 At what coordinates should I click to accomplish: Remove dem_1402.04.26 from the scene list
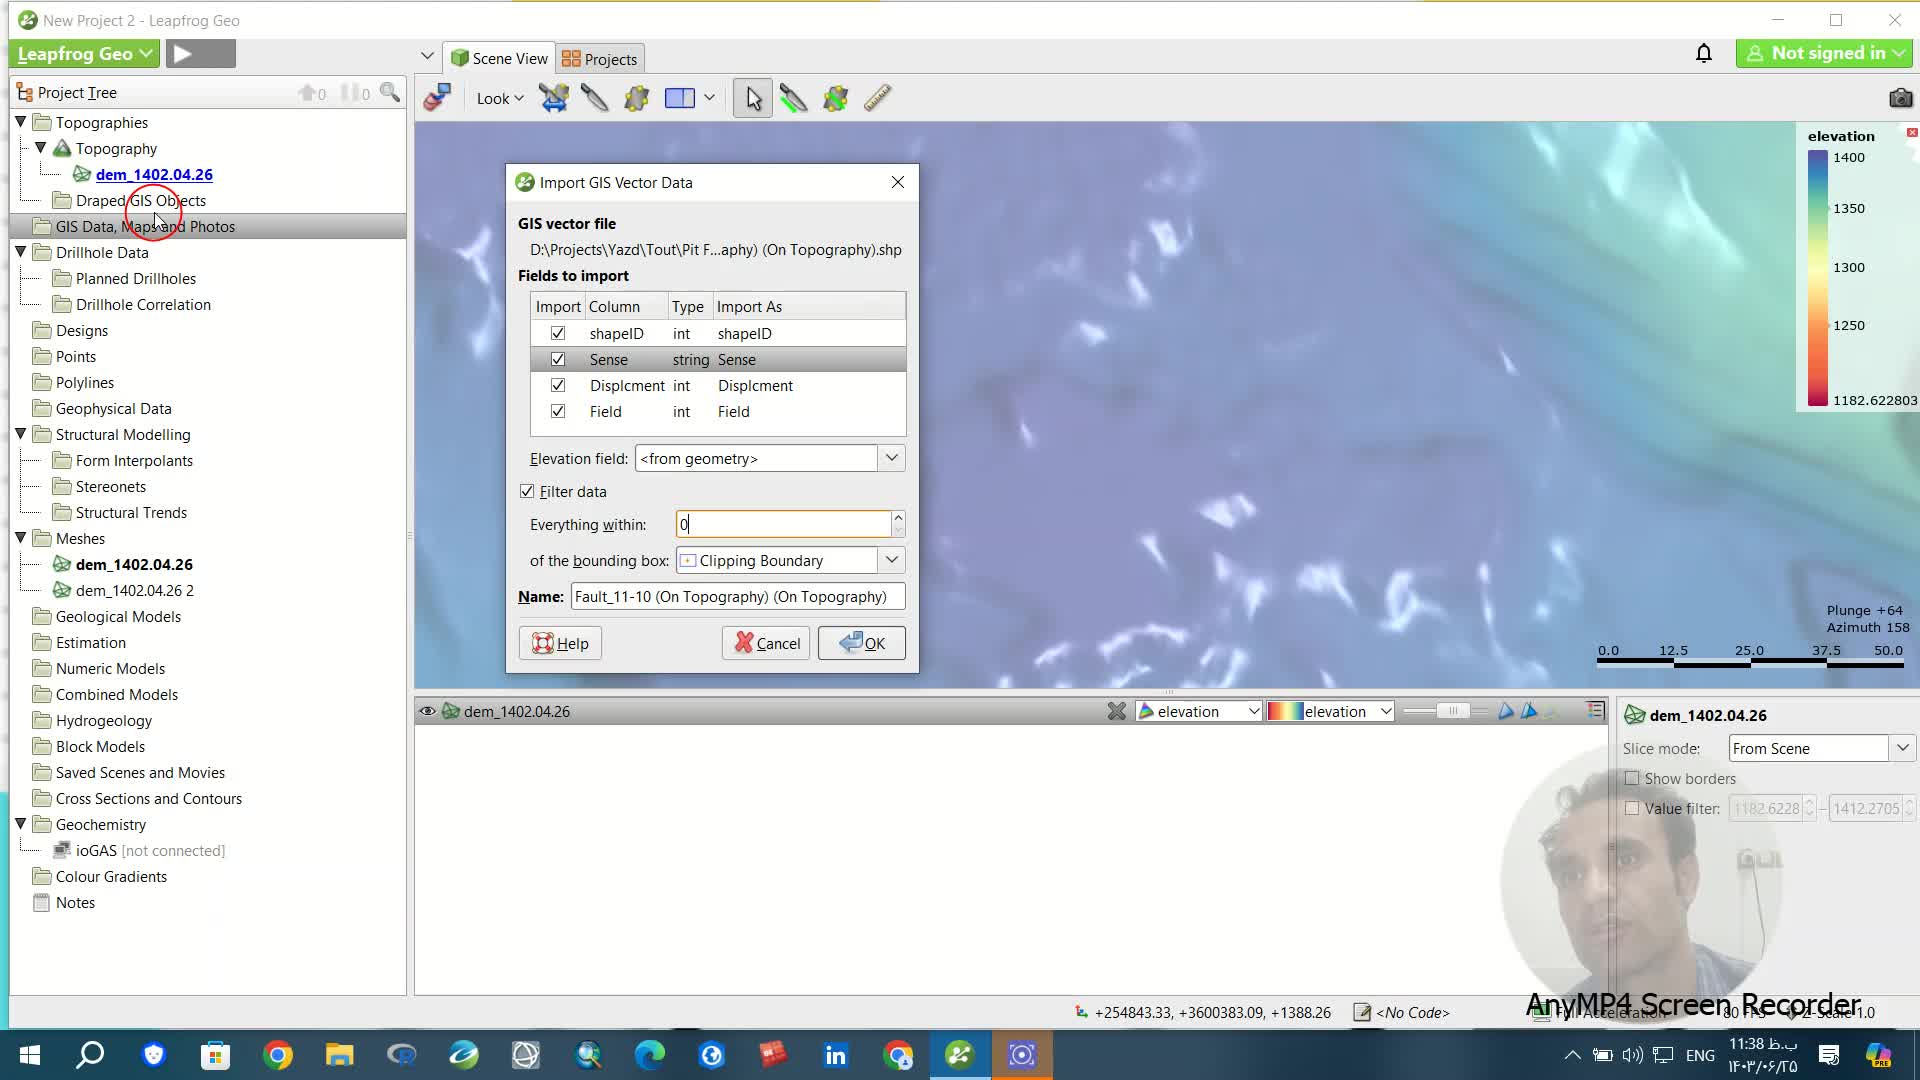click(x=1116, y=711)
